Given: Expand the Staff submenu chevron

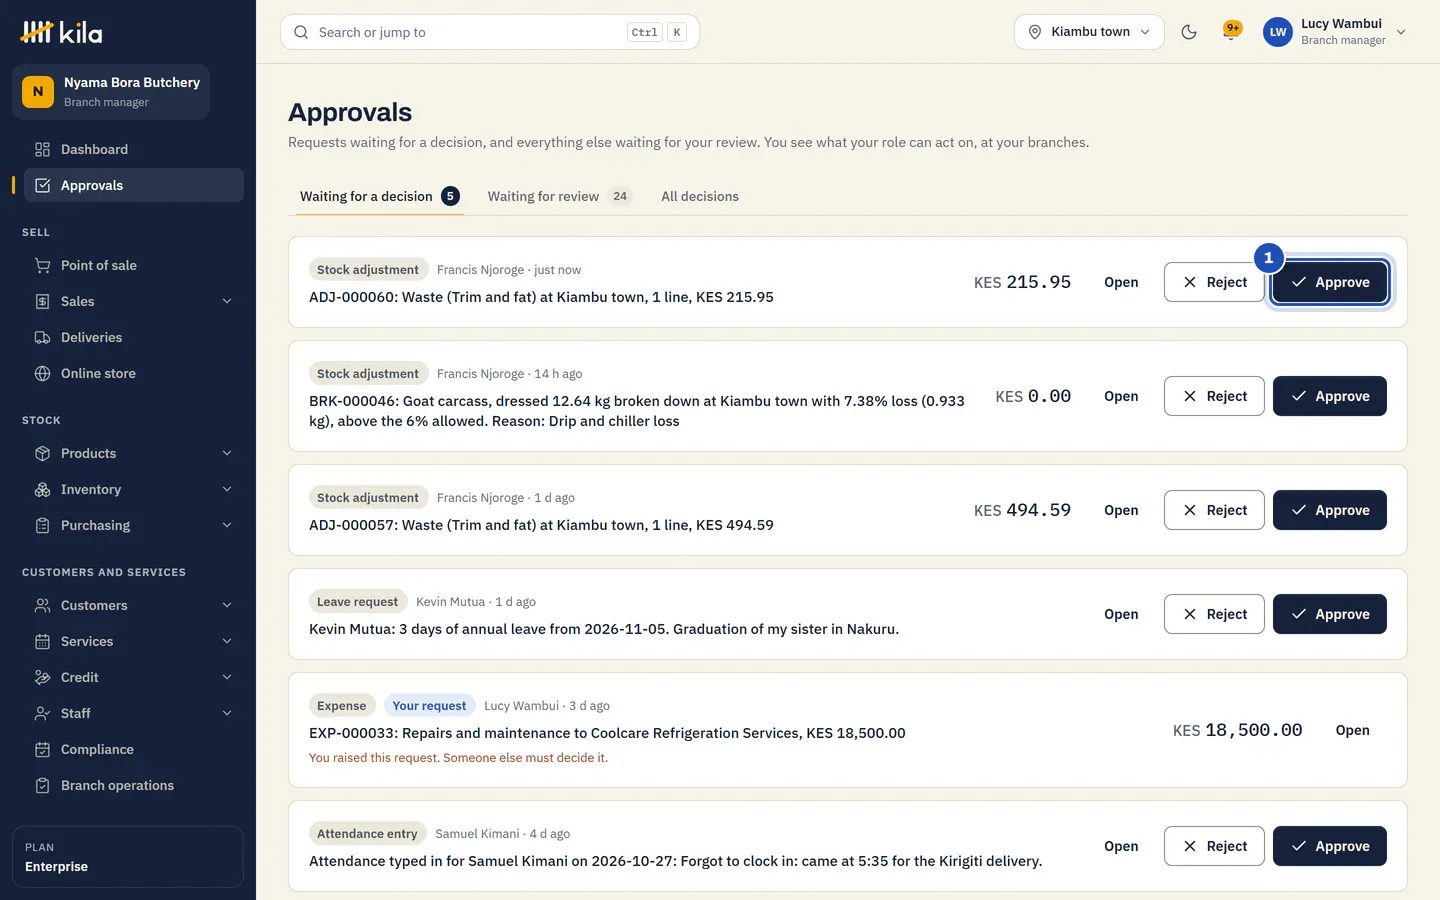Looking at the screenshot, I should 227,713.
